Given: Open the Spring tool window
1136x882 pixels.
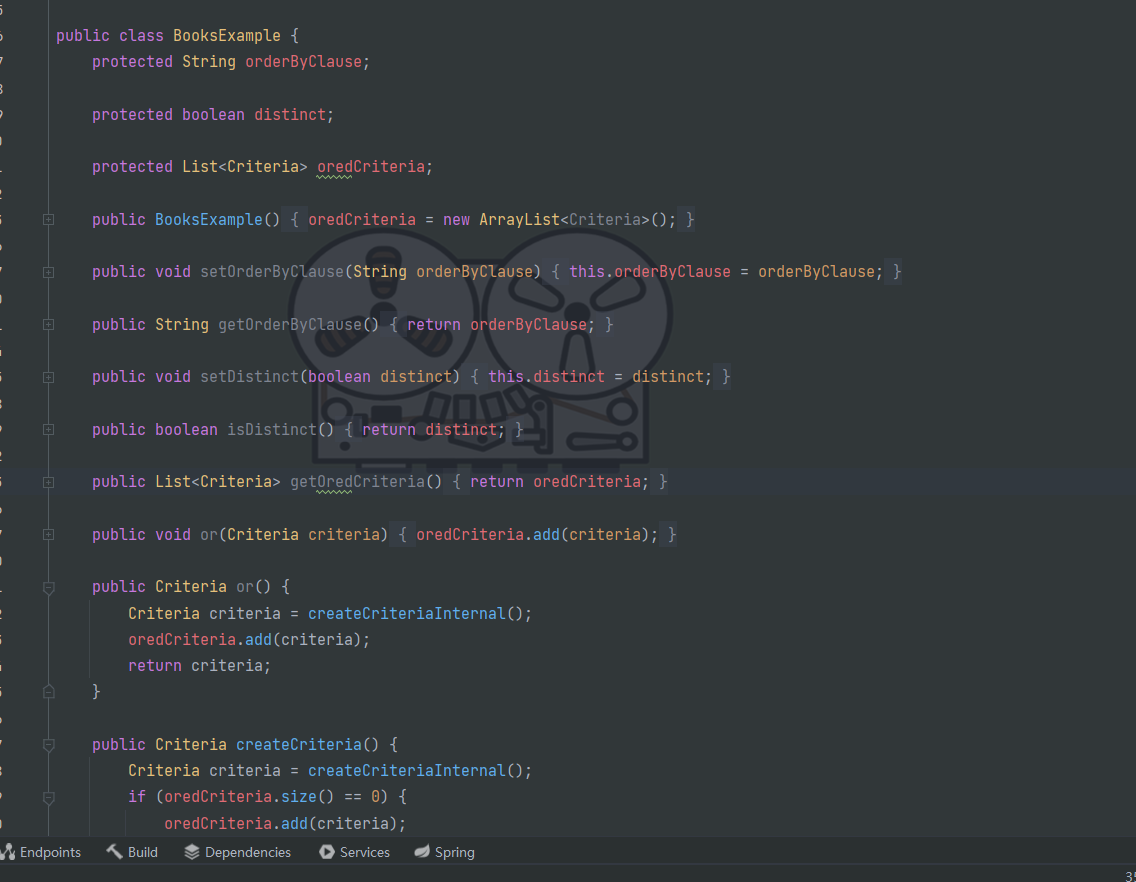Looking at the screenshot, I should (x=444, y=852).
